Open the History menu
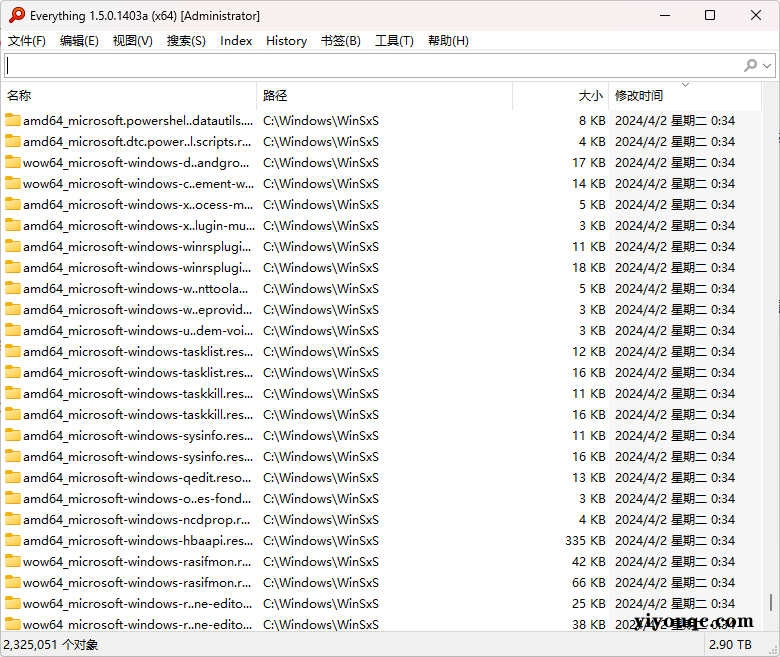 (286, 41)
